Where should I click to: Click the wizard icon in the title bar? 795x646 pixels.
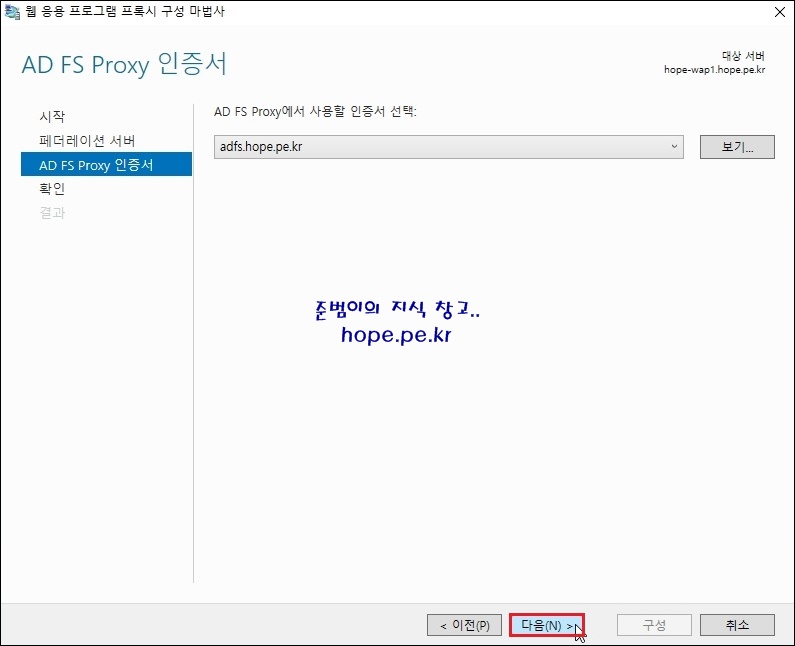point(12,12)
